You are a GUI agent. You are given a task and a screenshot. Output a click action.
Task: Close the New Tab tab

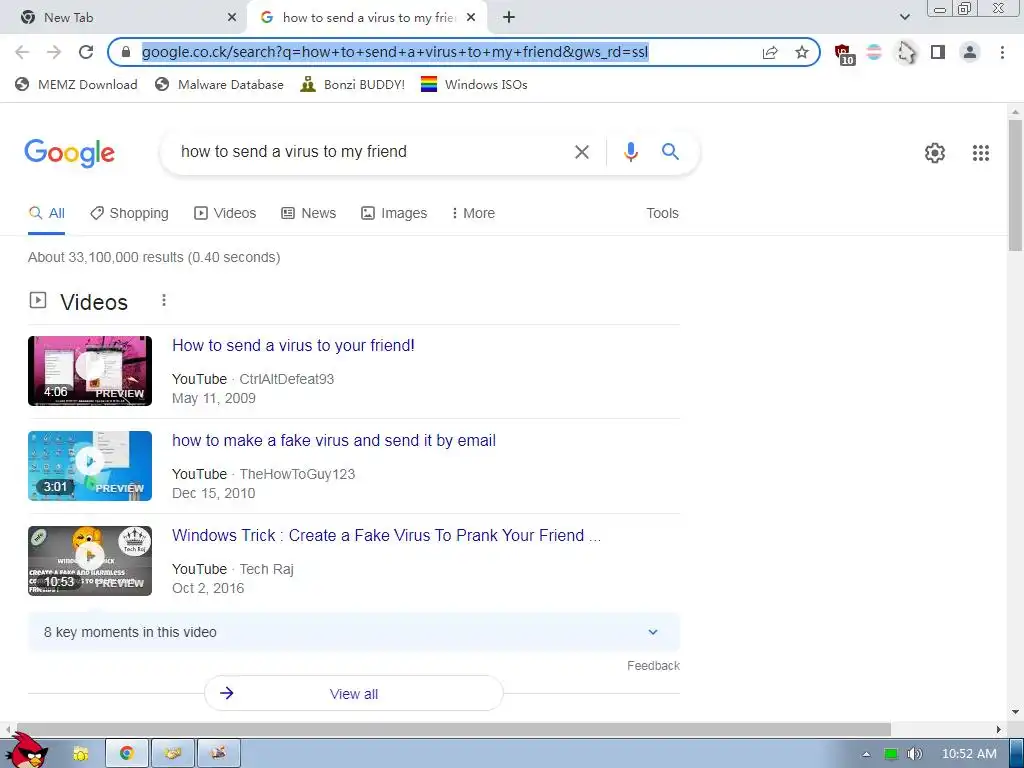[x=232, y=18]
